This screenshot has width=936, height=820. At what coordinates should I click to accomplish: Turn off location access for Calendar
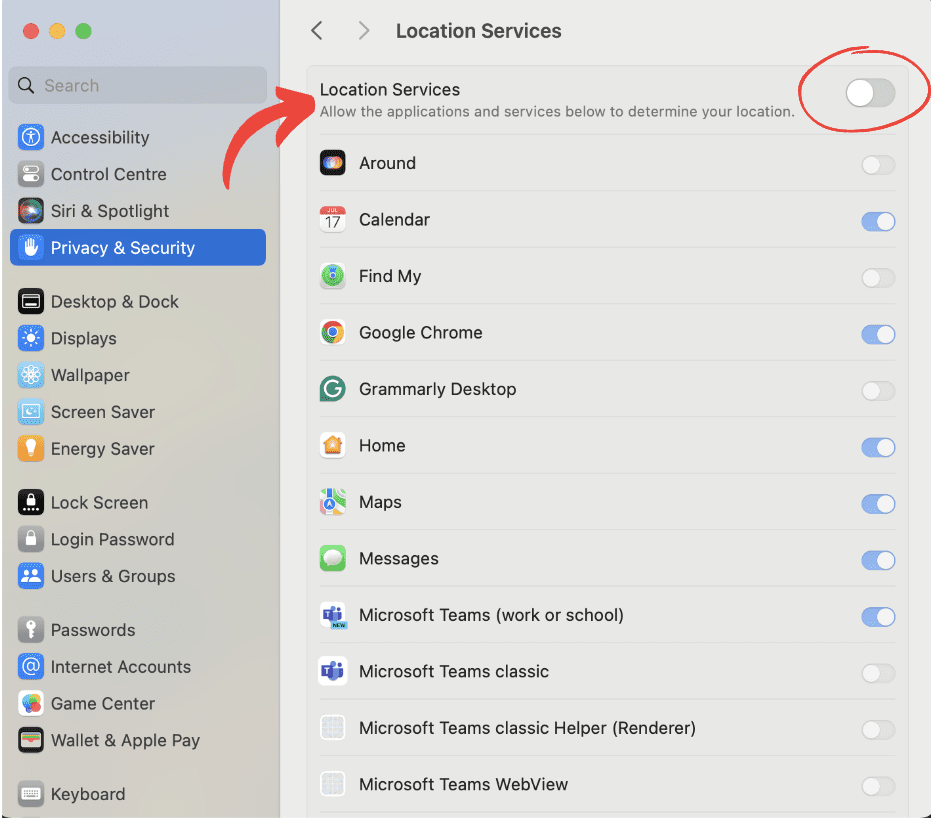(878, 221)
